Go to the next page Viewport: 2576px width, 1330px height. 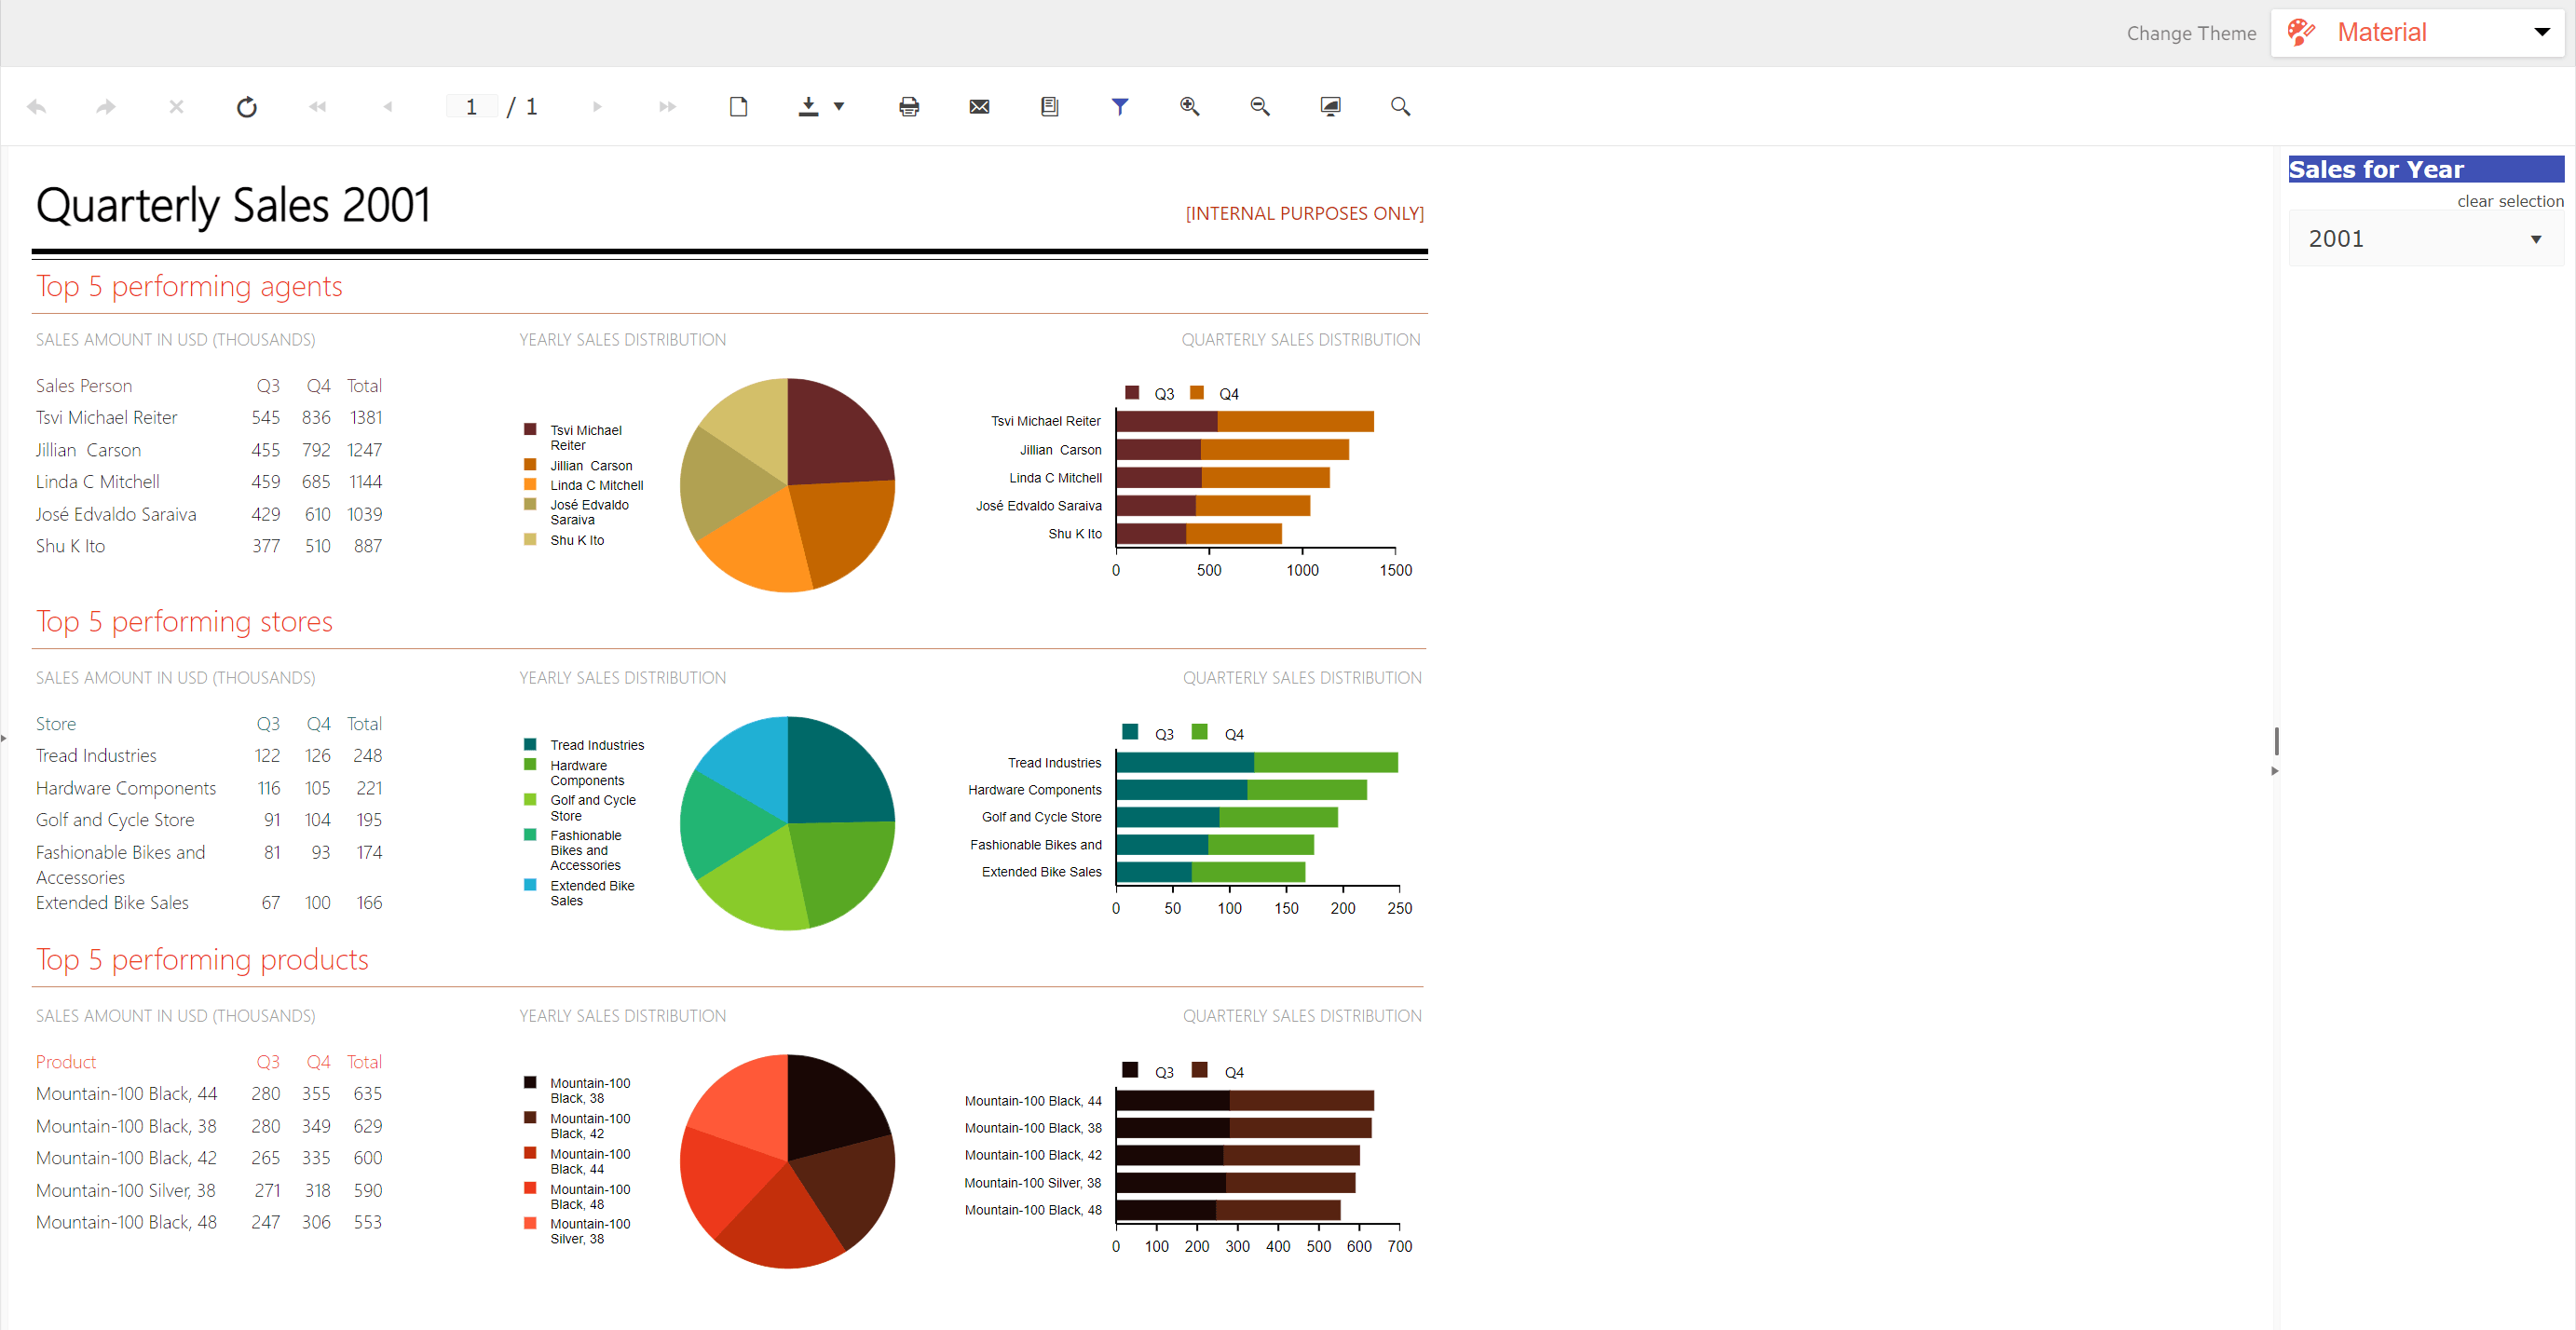pyautogui.click(x=597, y=106)
